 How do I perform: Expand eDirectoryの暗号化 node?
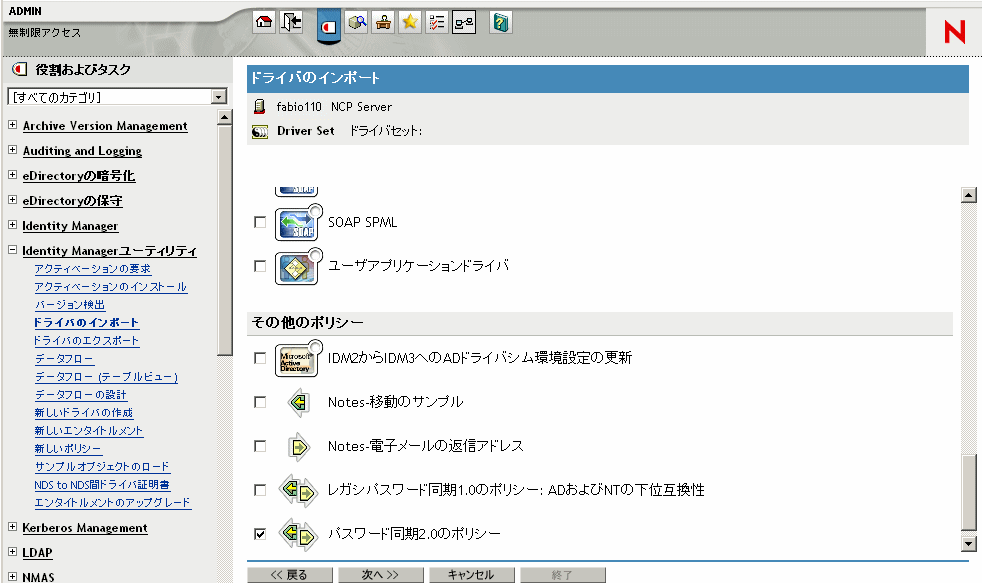13,175
